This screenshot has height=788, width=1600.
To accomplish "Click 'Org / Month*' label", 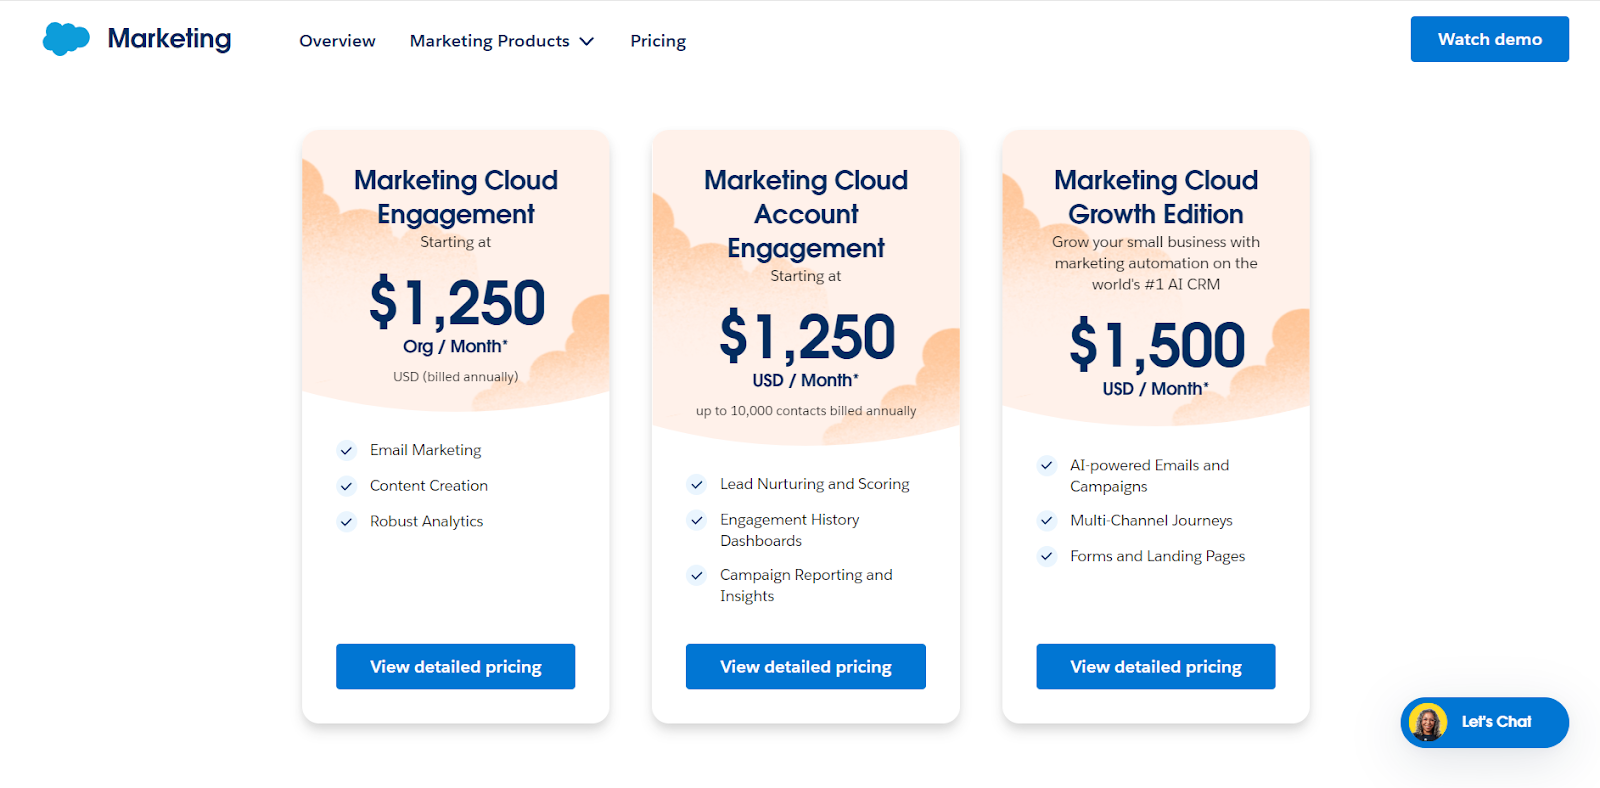I will coord(456,346).
